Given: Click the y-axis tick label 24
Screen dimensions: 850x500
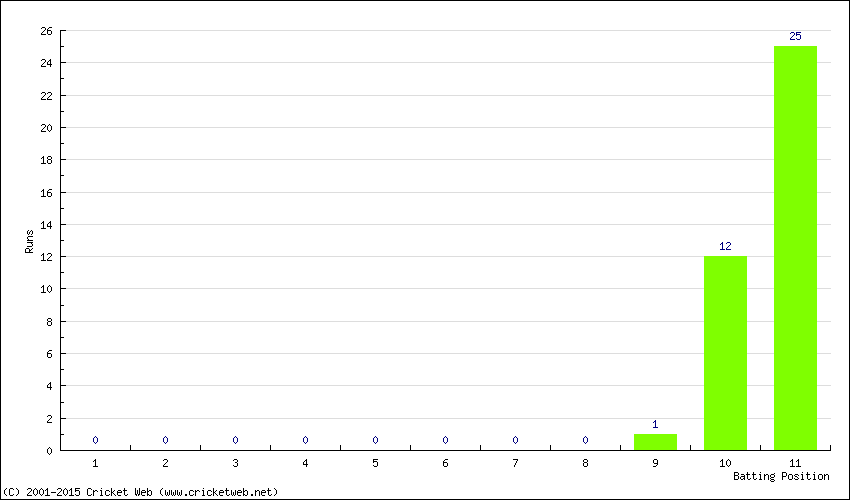Looking at the screenshot, I should 47,63.
